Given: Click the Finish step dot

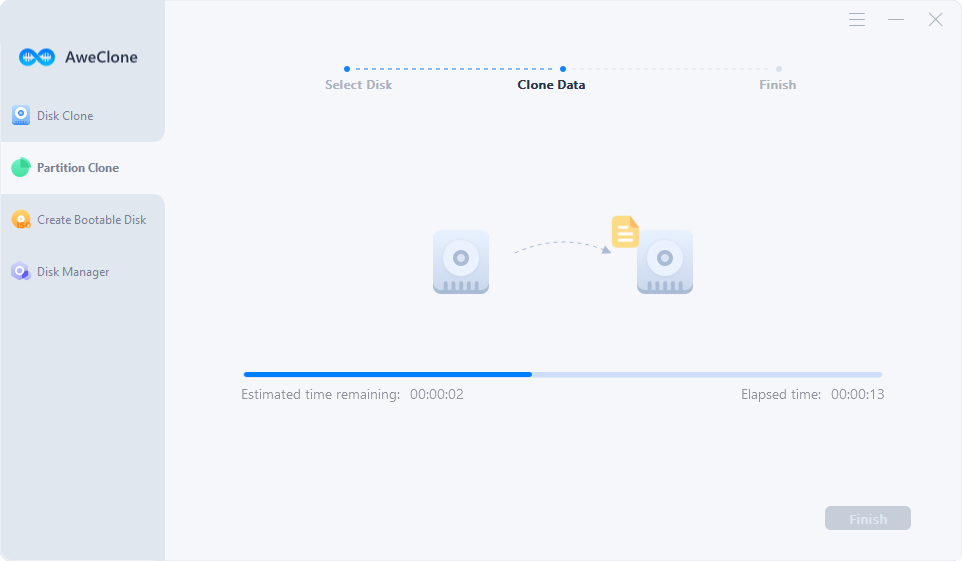Looking at the screenshot, I should pyautogui.click(x=779, y=69).
